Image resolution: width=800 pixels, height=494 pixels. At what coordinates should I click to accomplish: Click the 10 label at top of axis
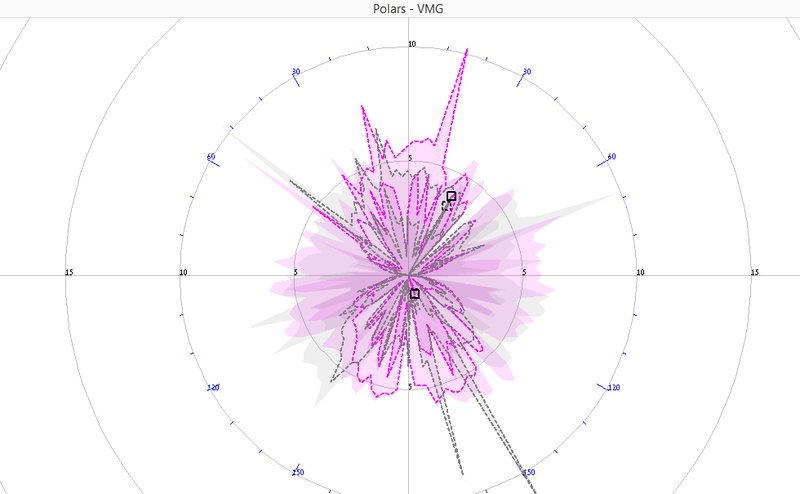pos(412,45)
